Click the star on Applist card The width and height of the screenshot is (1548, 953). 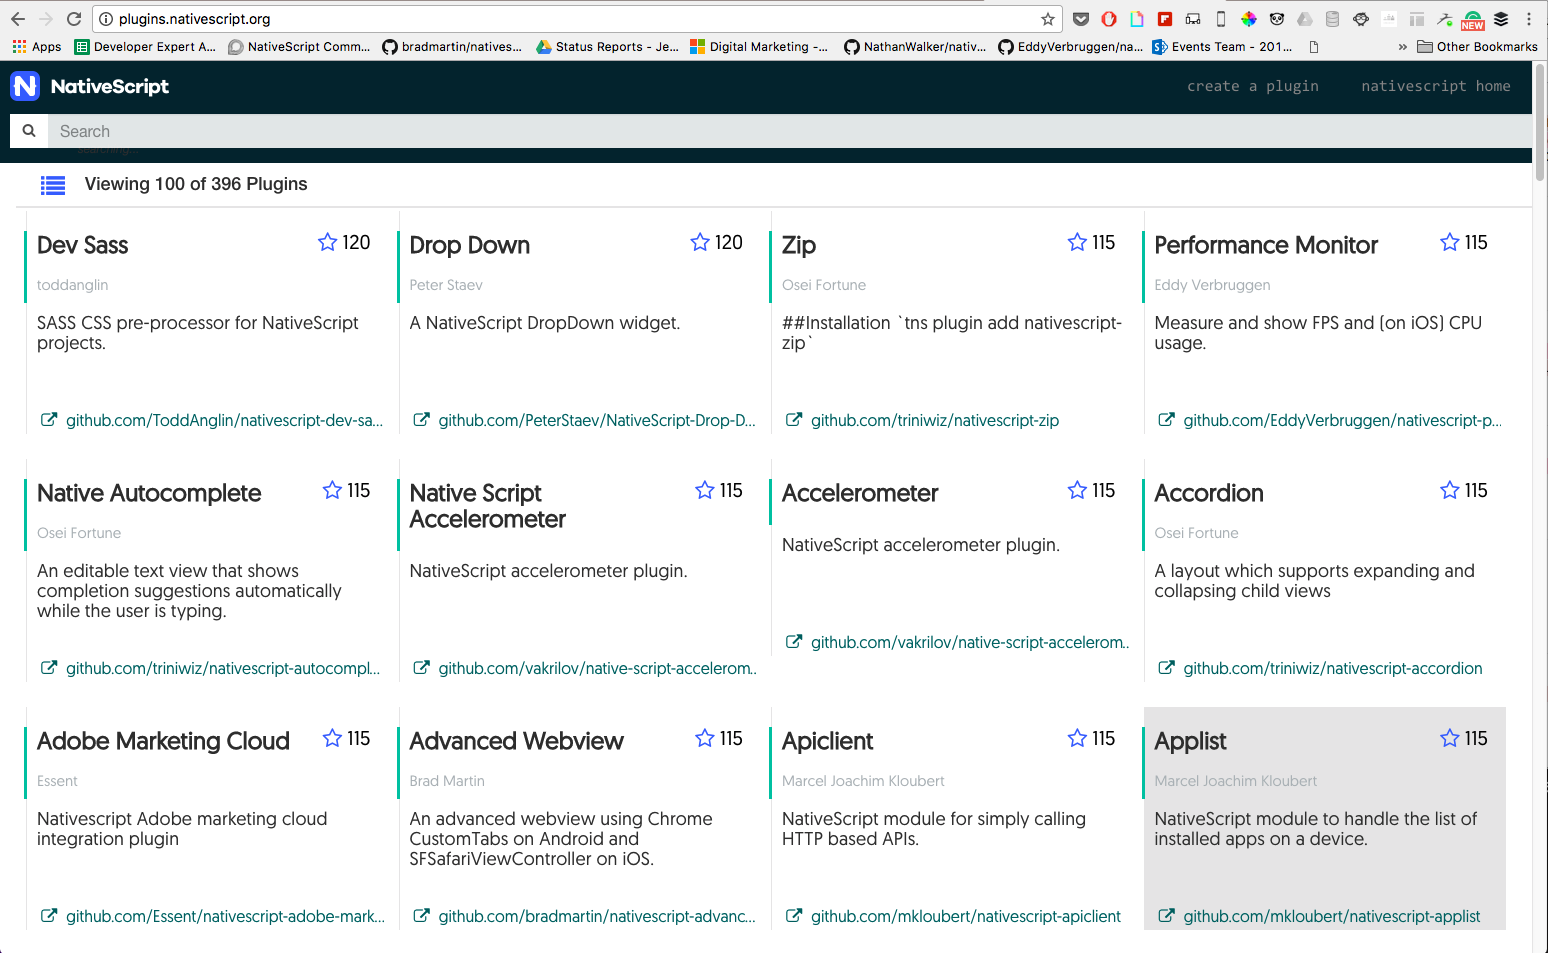1450,738
